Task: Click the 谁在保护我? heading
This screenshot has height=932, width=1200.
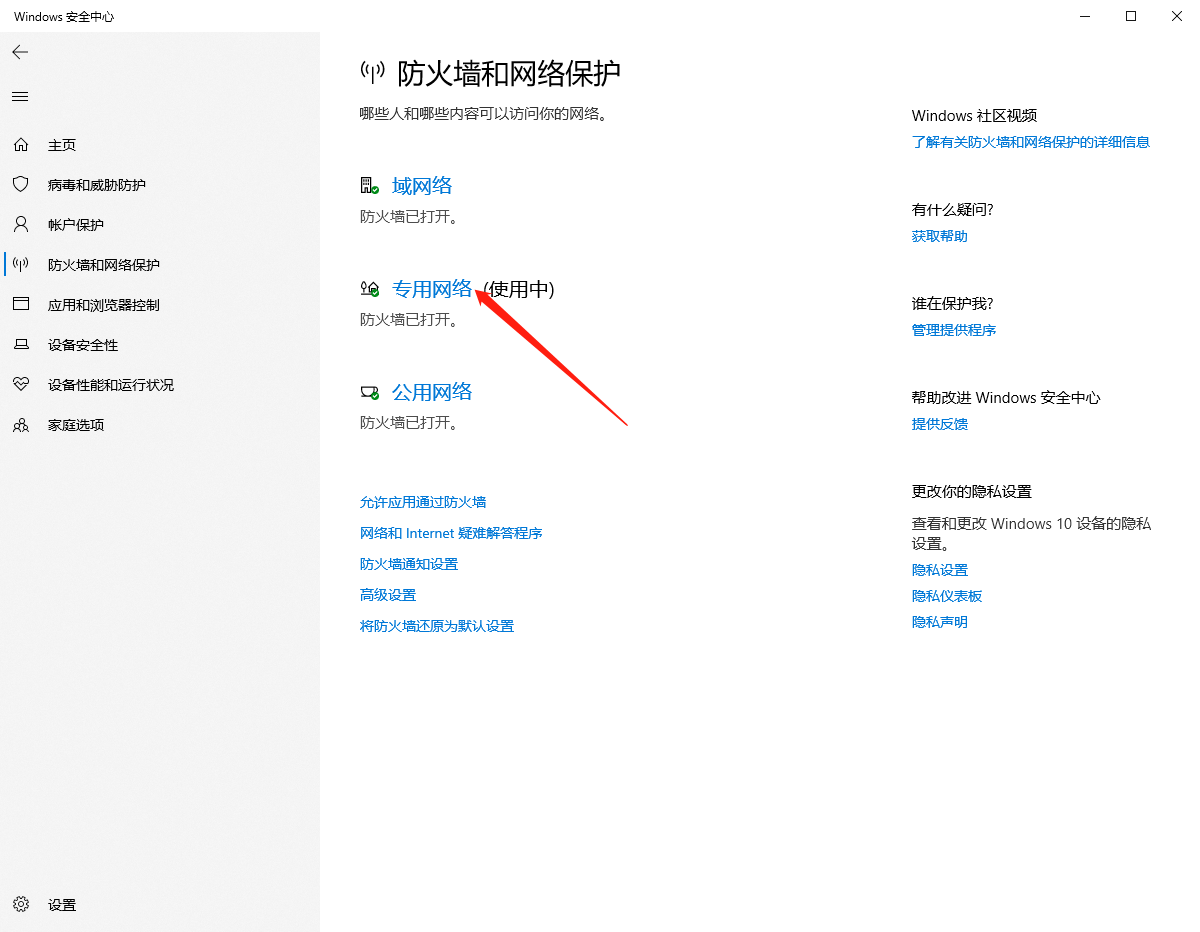Action: (953, 304)
